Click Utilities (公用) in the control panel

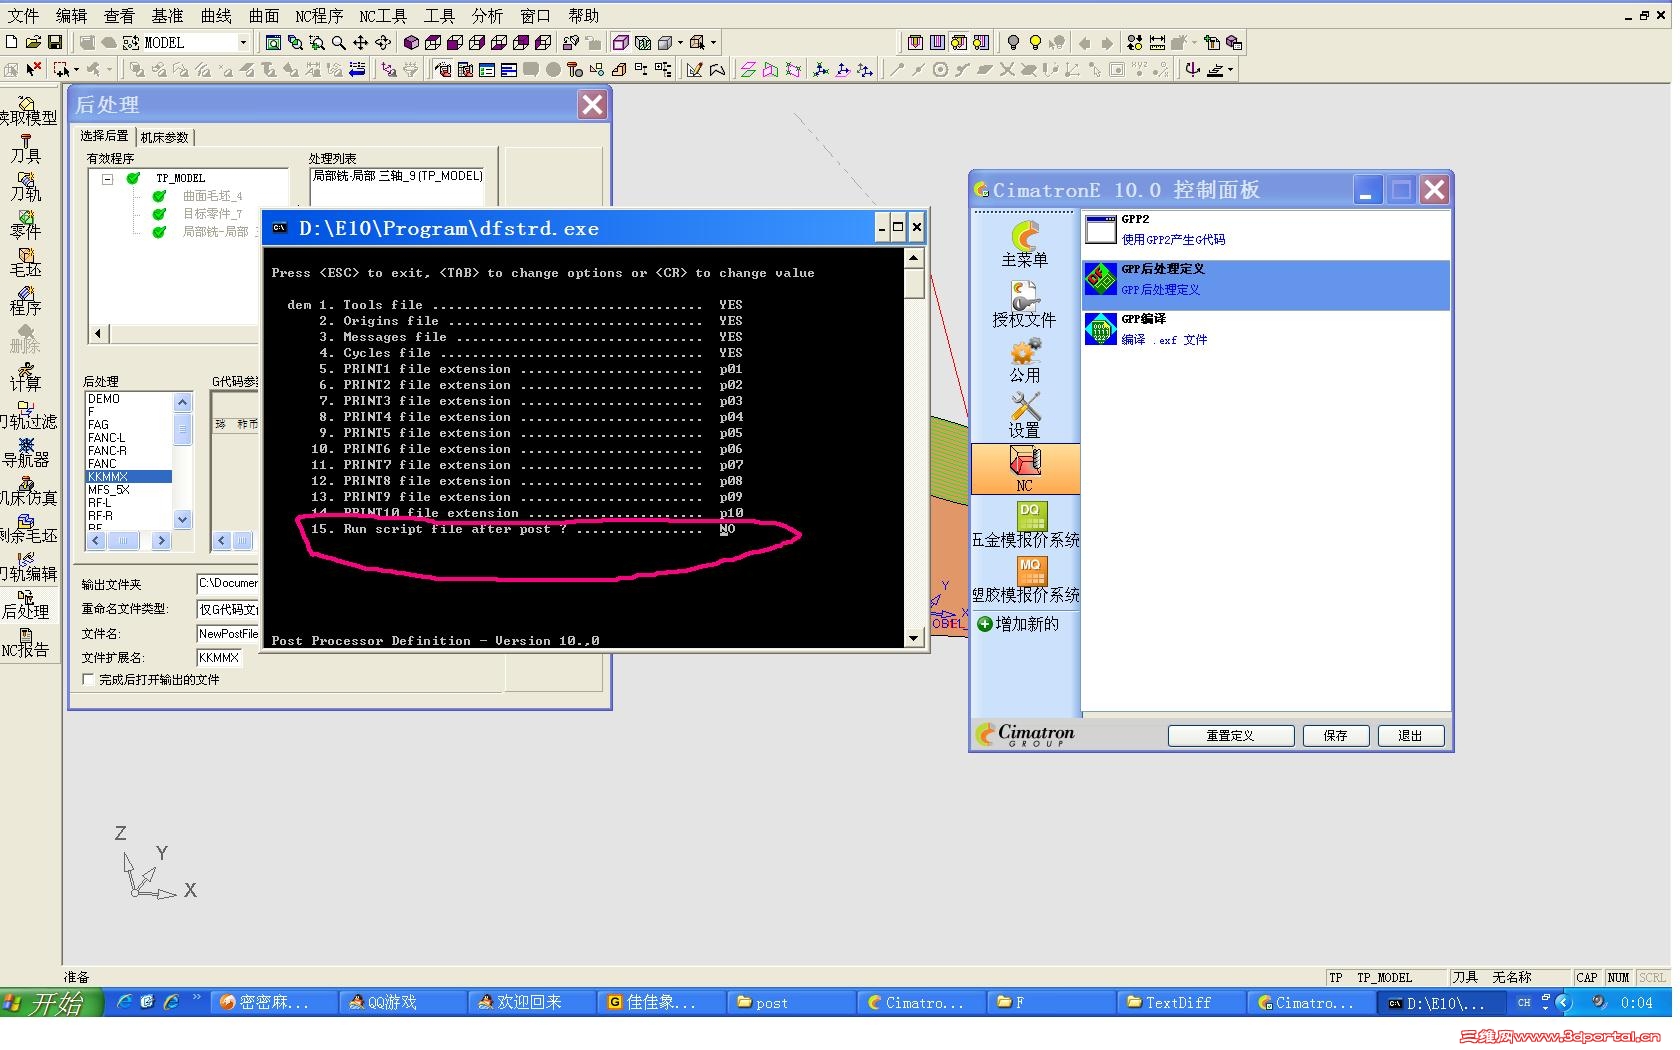click(1025, 360)
